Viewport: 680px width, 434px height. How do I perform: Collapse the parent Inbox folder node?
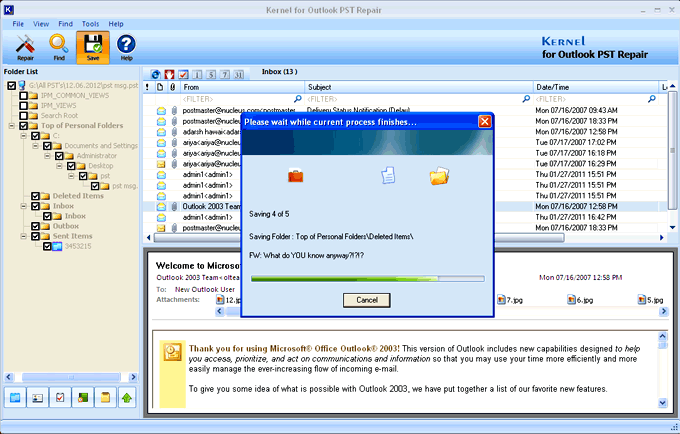point(24,206)
